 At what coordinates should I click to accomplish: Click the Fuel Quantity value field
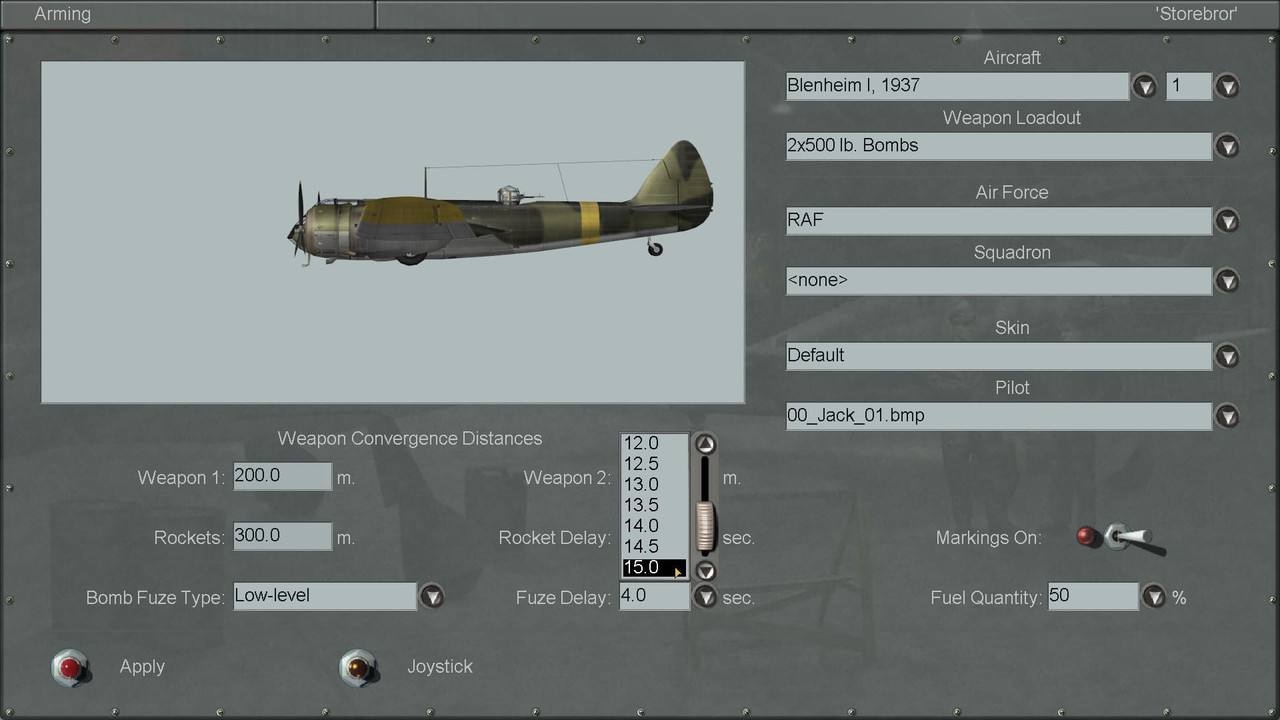click(x=1093, y=596)
